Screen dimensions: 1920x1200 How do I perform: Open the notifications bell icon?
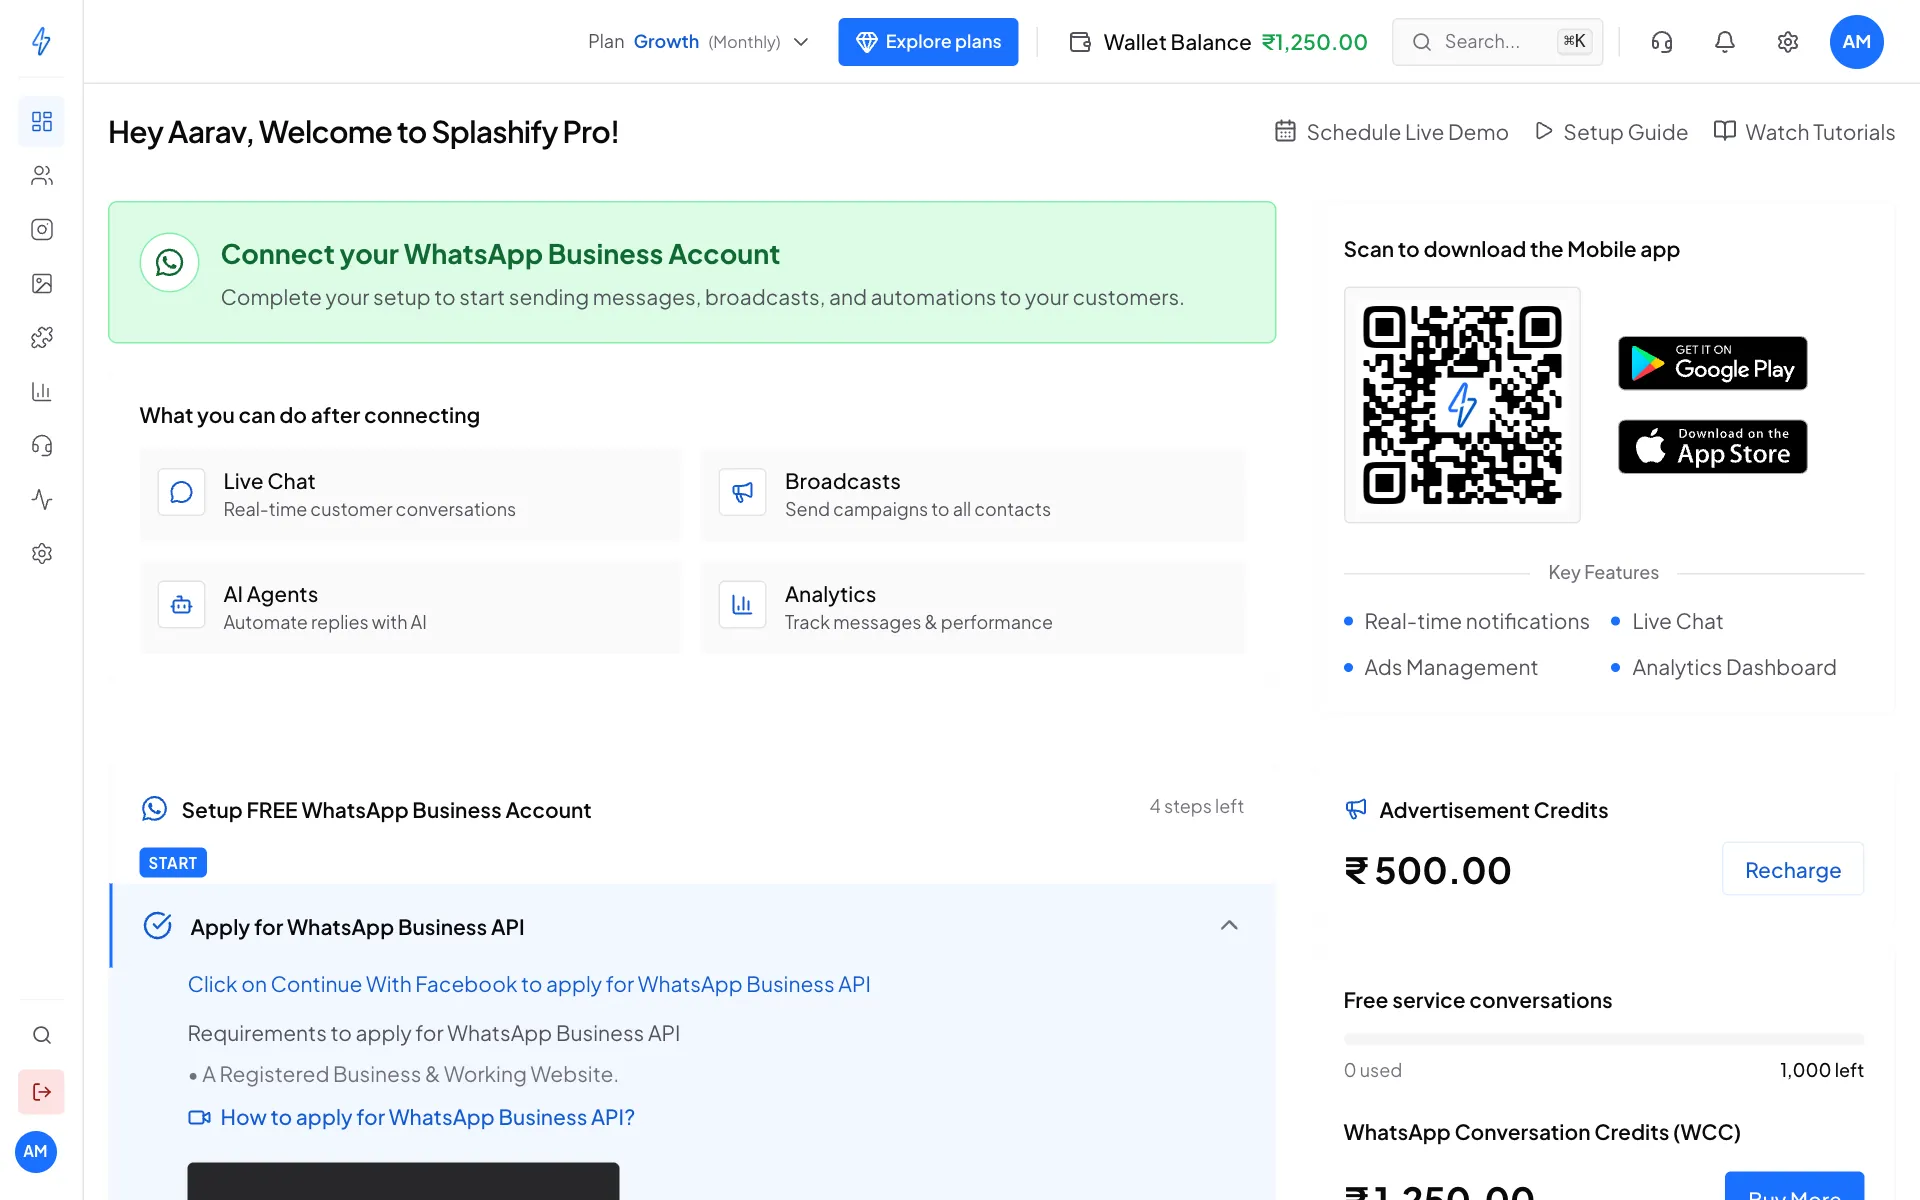coord(1724,42)
